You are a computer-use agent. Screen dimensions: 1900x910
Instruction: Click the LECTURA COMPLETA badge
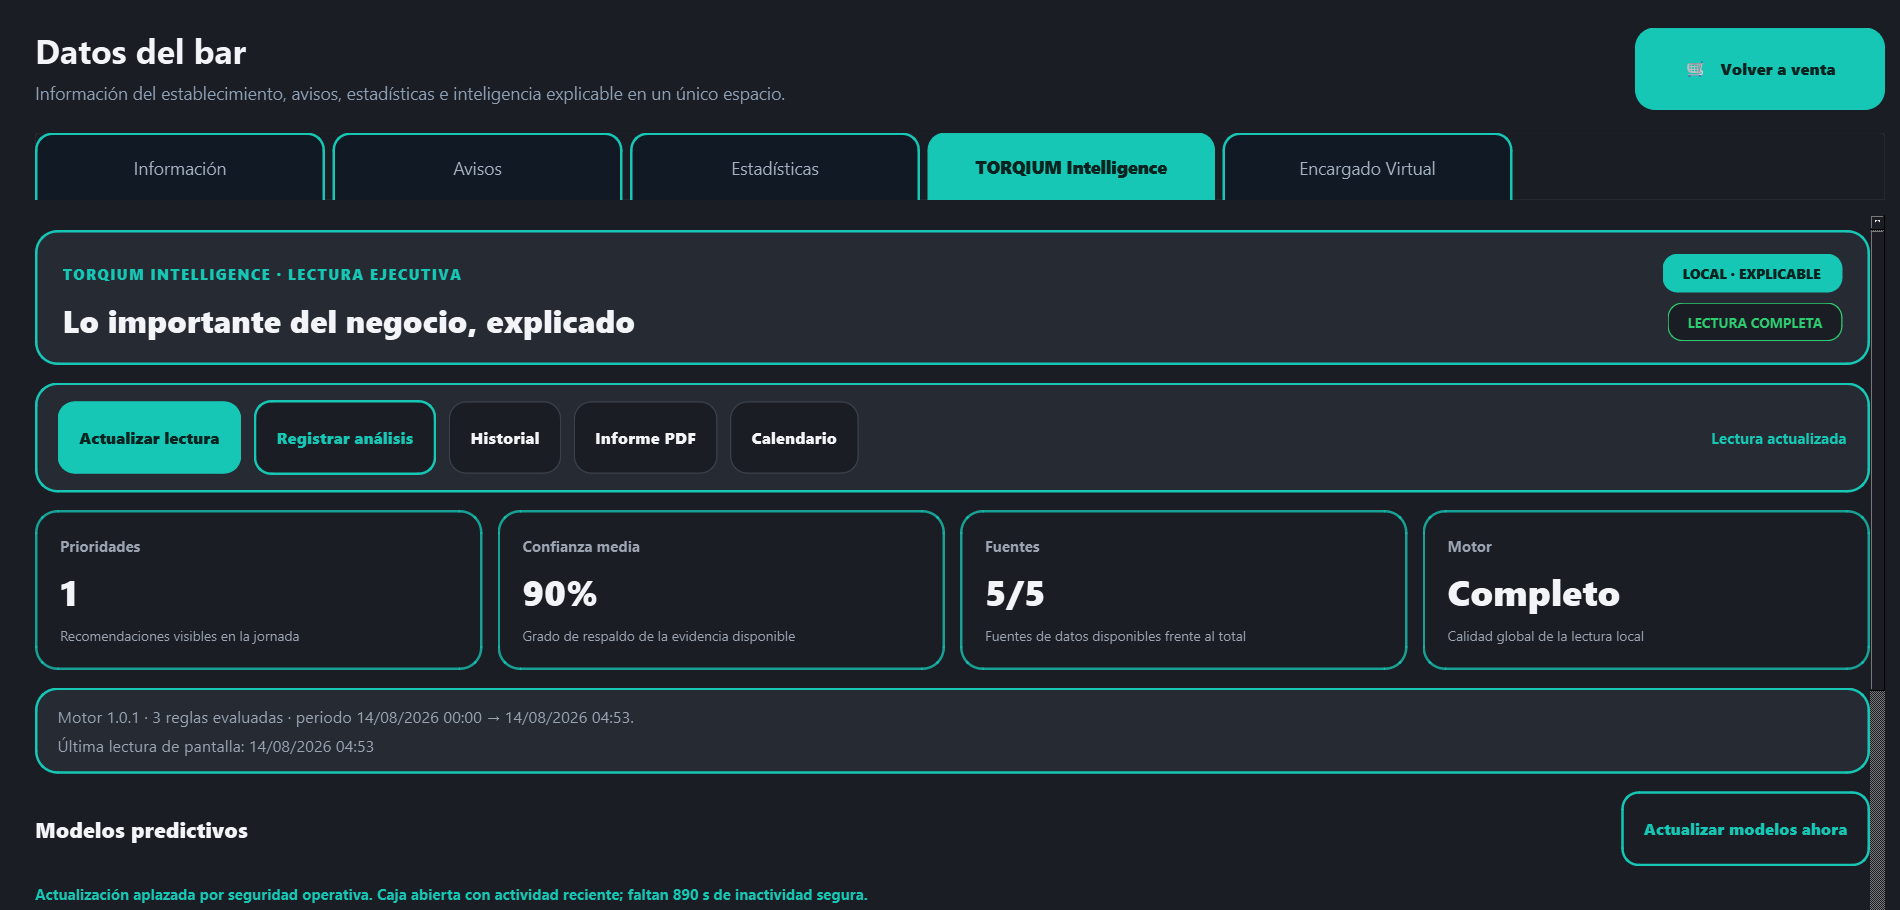[x=1755, y=322]
